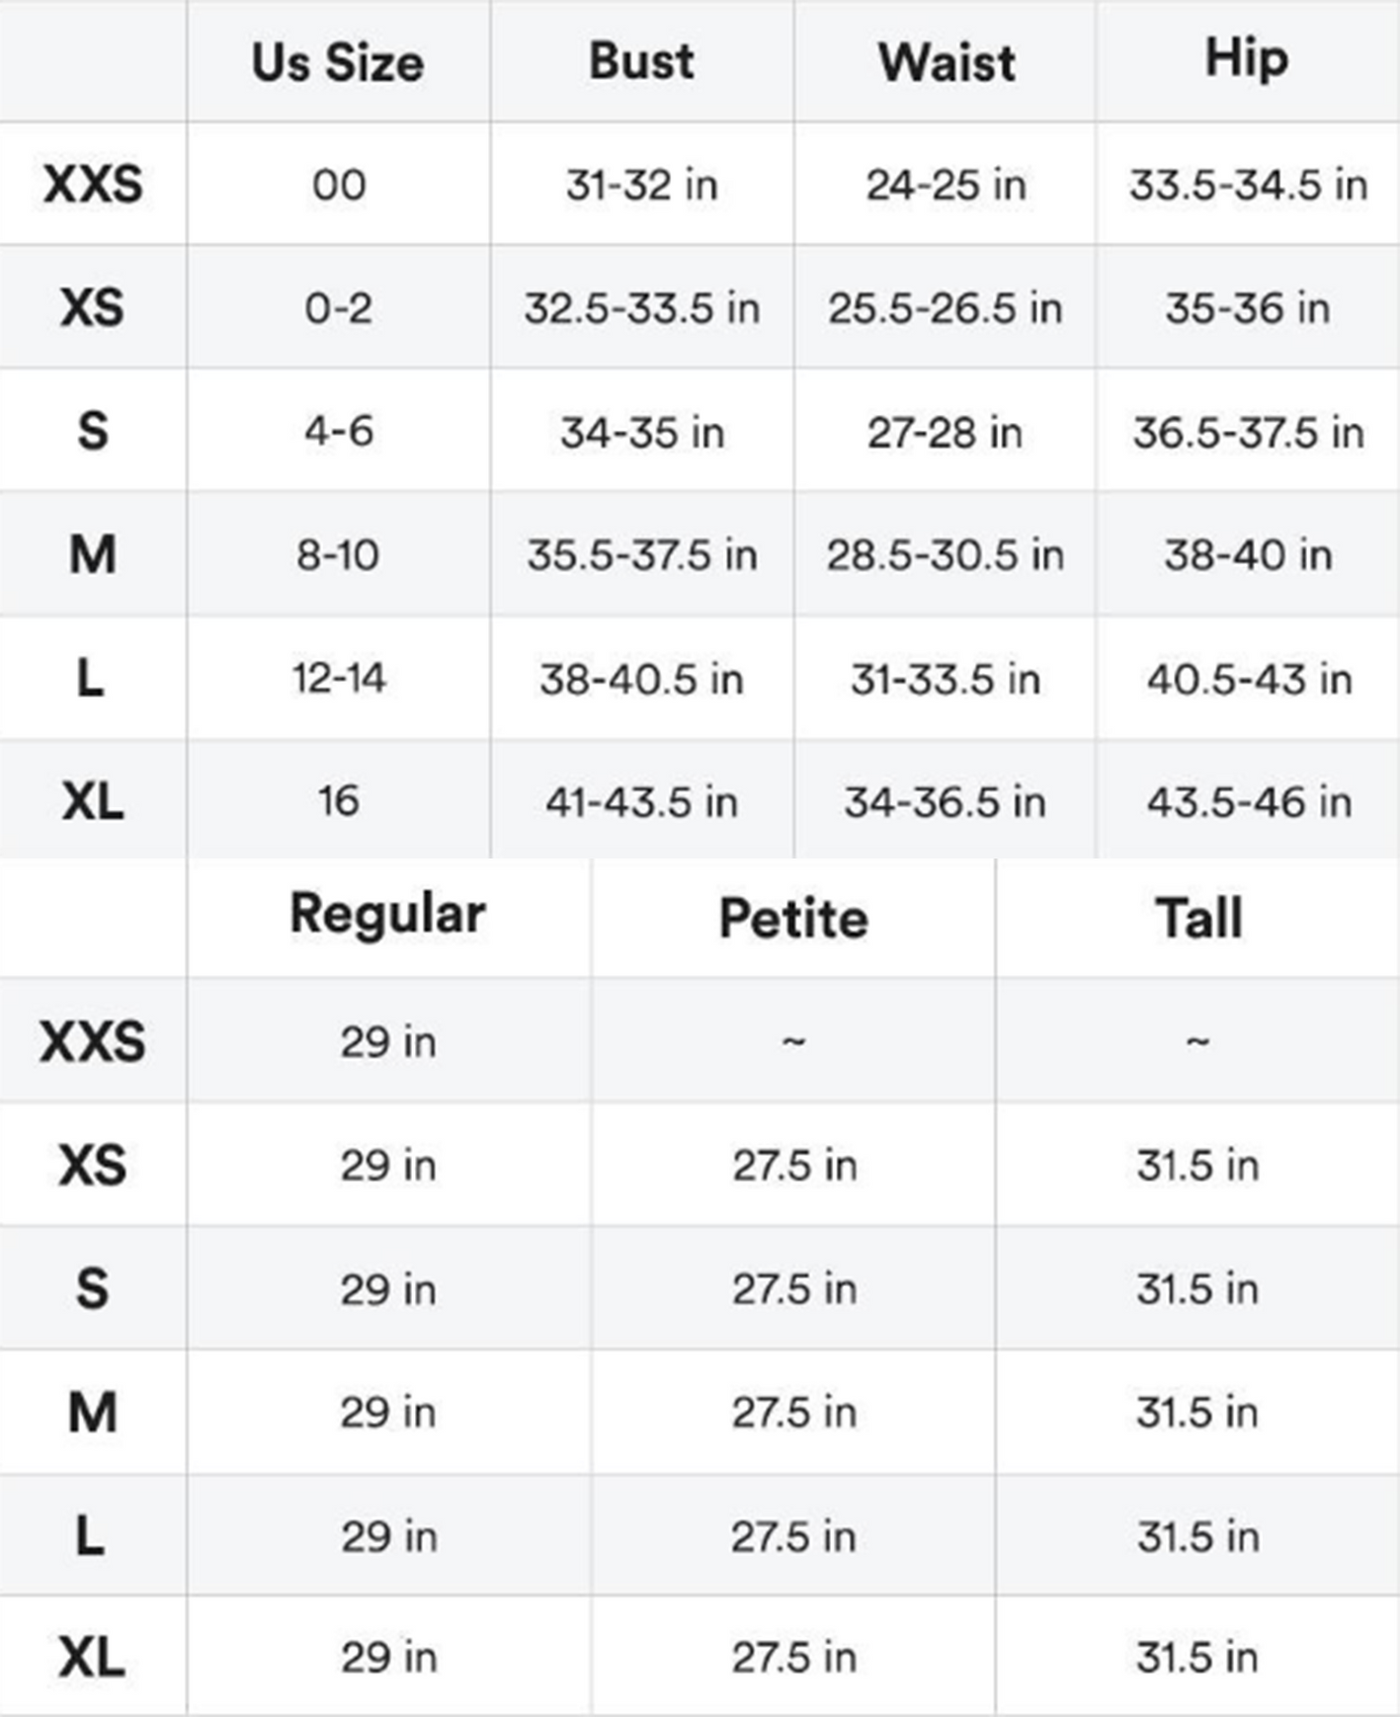
Task: Select the 12-14 US size cell
Action: coord(339,678)
